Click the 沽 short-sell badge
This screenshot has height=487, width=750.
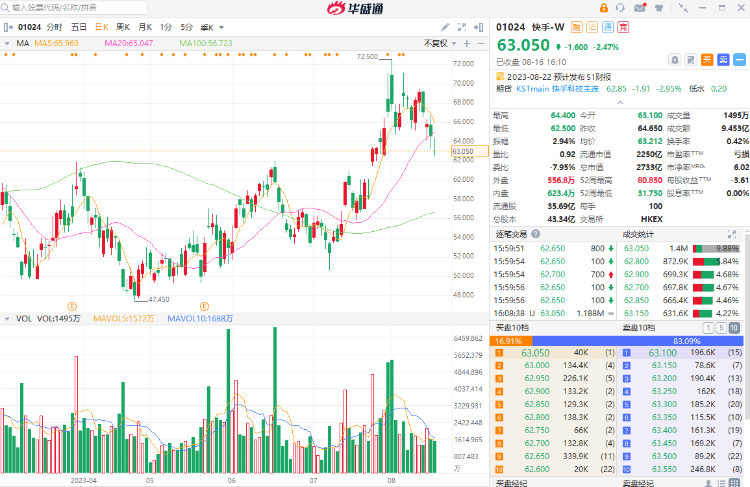point(592,27)
